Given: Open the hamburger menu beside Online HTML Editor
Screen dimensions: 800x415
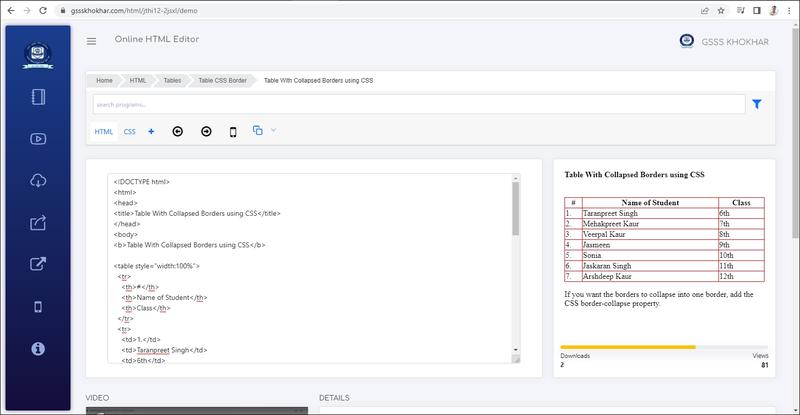Looking at the screenshot, I should pyautogui.click(x=92, y=41).
